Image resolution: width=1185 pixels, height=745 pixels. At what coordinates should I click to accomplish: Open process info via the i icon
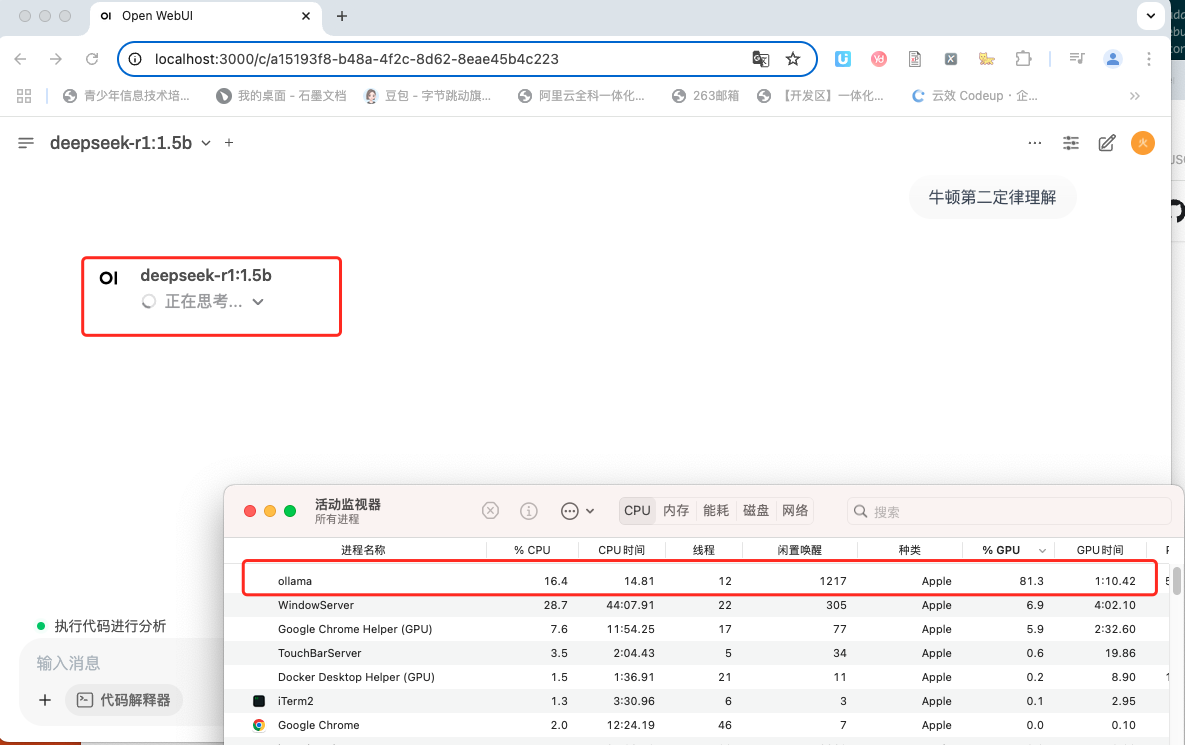coord(528,510)
